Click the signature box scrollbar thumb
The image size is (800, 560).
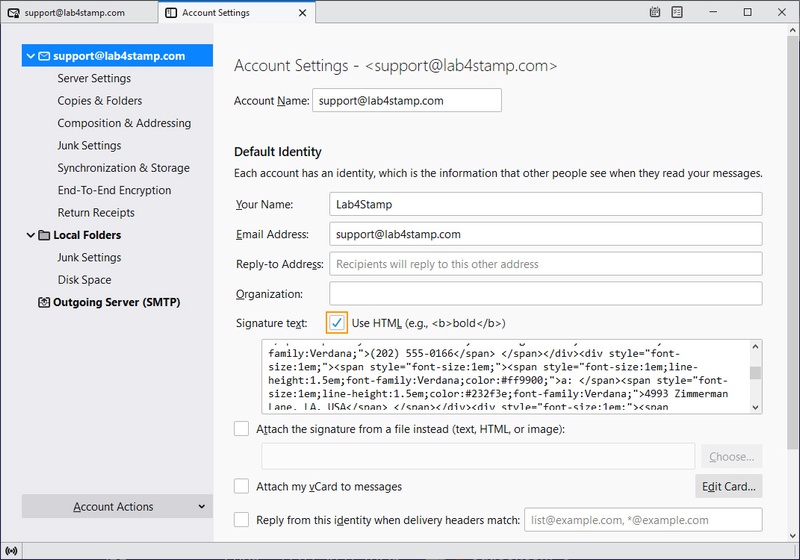click(x=756, y=372)
